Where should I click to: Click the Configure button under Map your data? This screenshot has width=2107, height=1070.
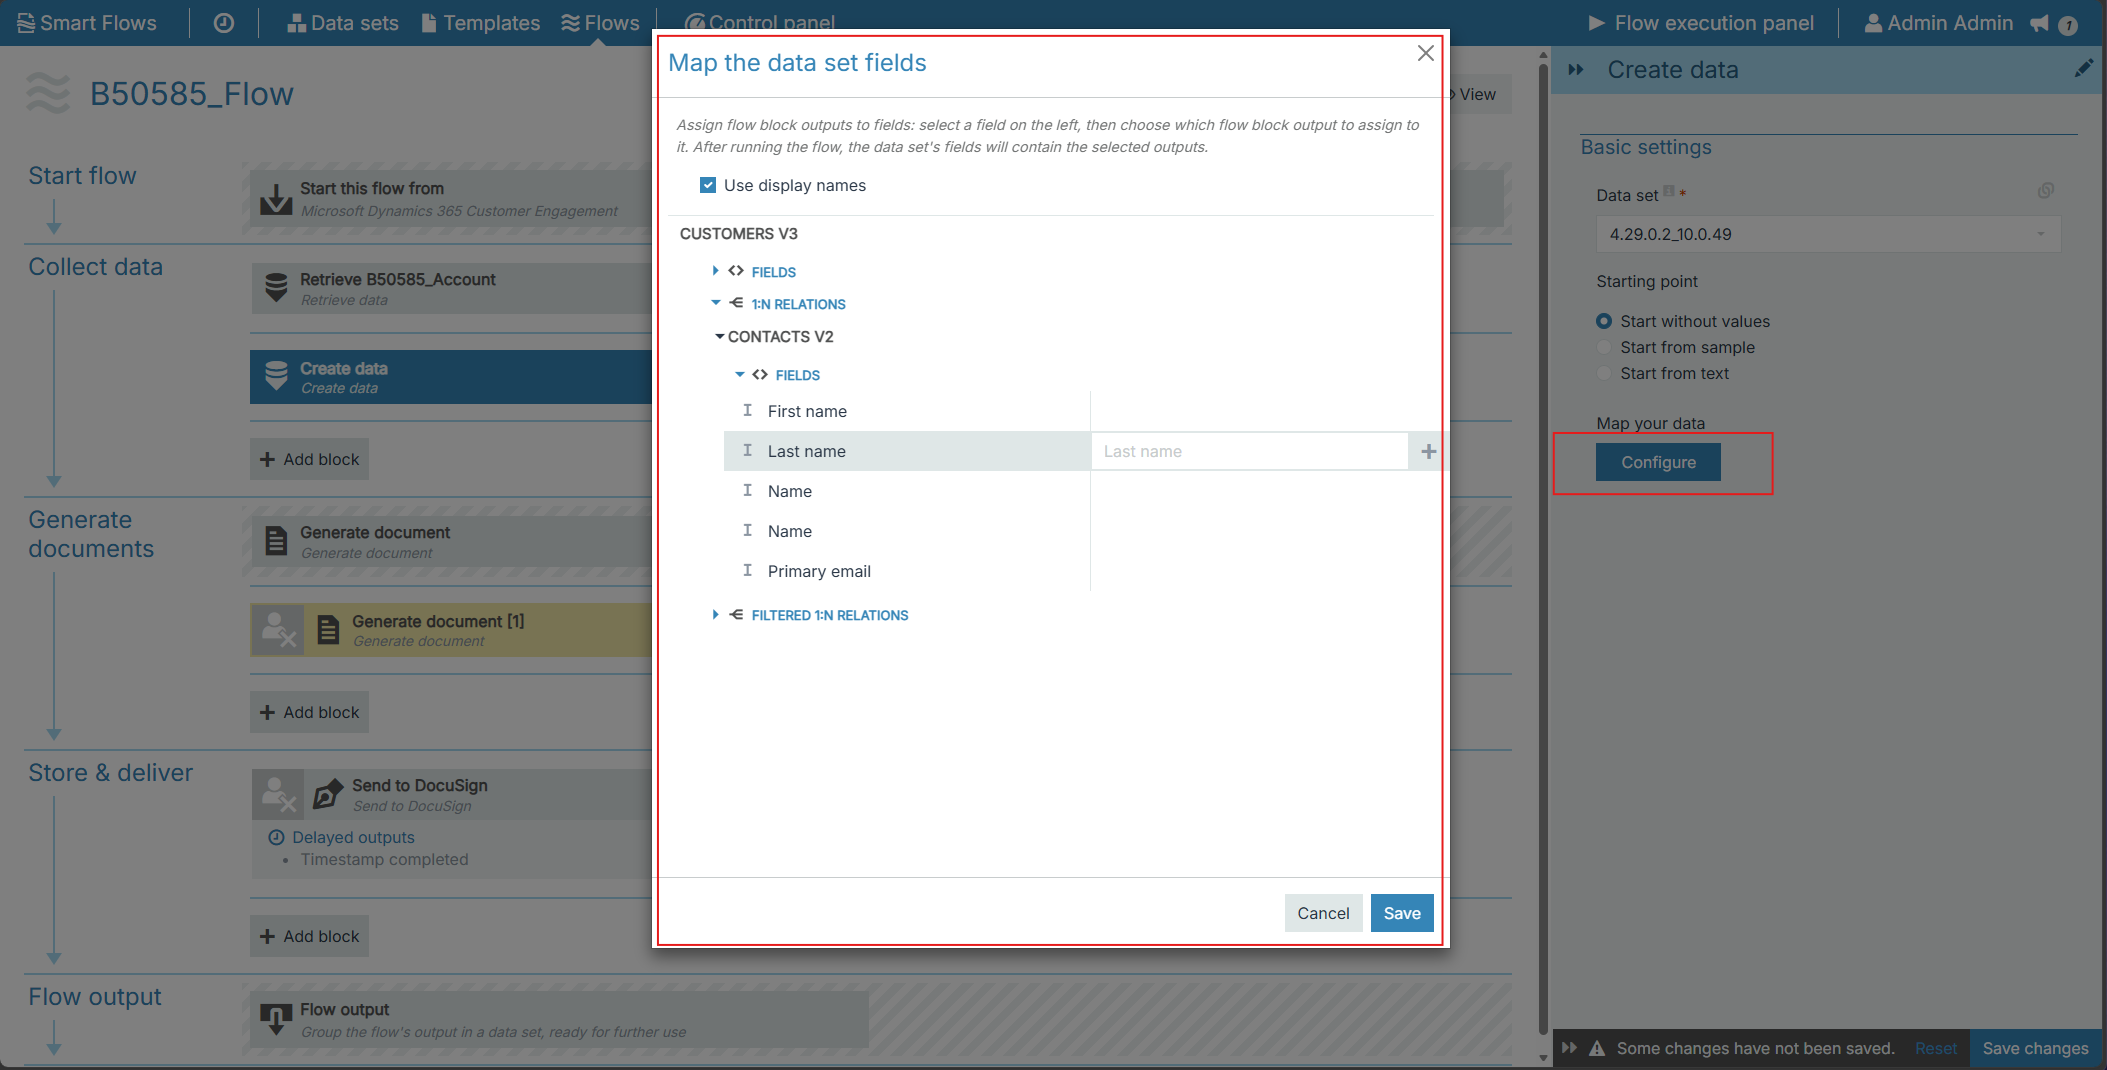coord(1658,462)
